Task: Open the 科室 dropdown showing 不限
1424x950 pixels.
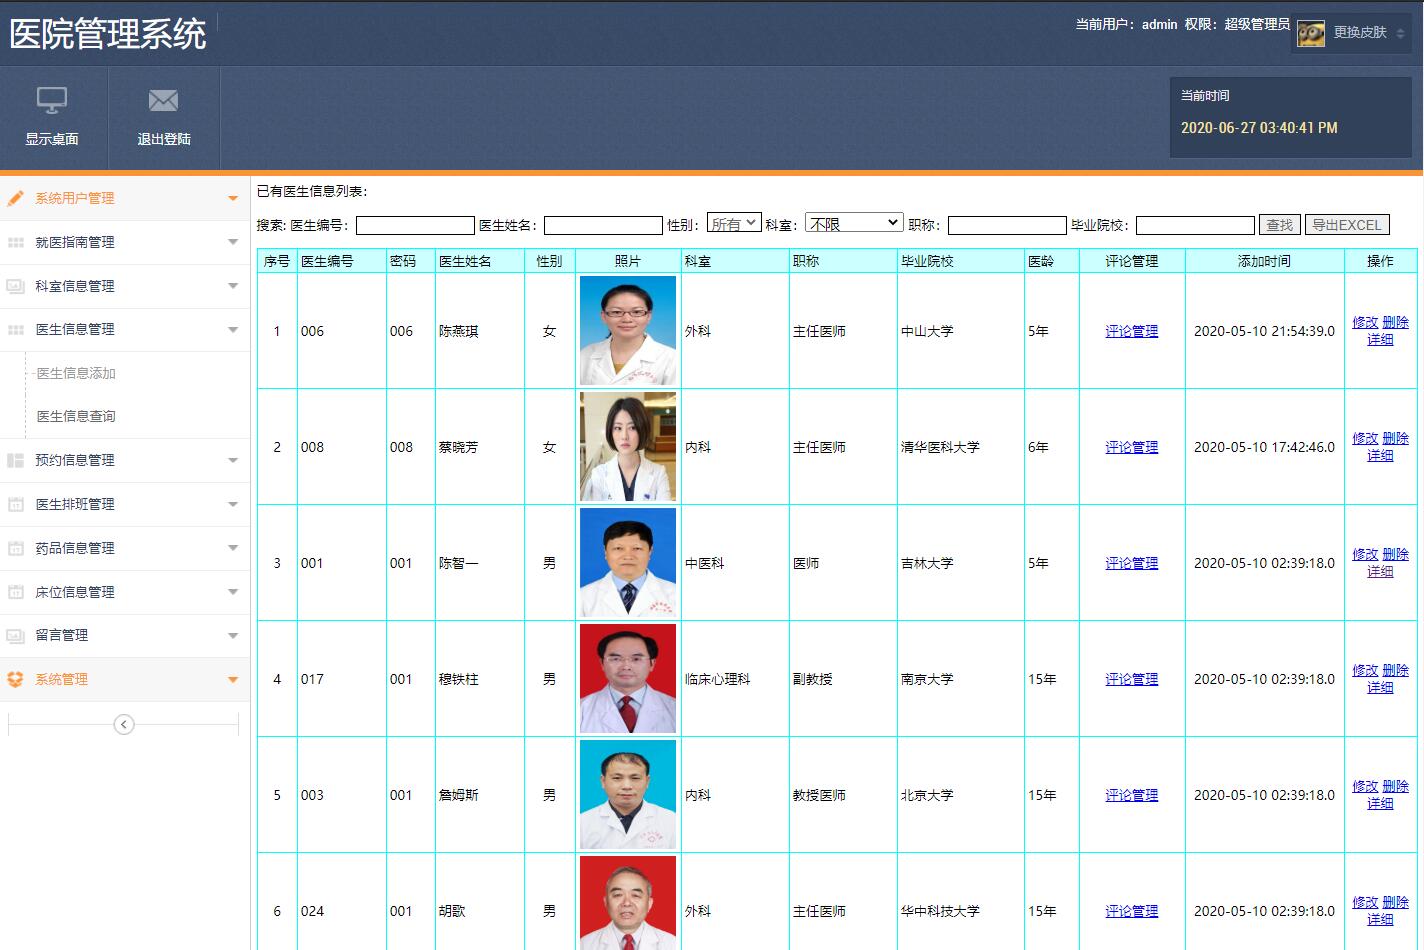Action: click(853, 221)
